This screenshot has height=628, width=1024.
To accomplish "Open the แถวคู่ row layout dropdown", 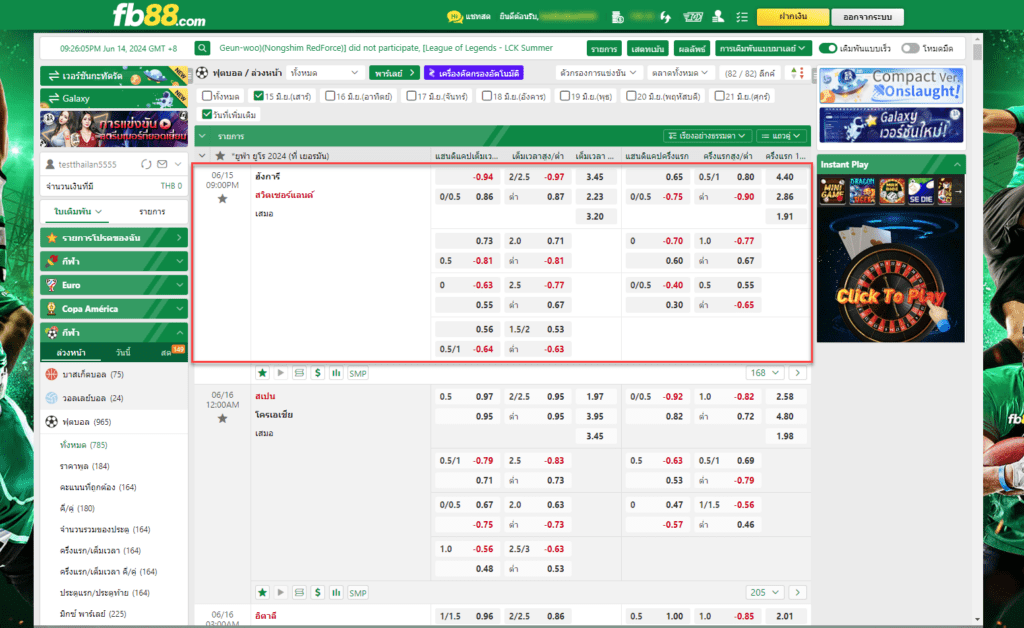I will tap(781, 136).
